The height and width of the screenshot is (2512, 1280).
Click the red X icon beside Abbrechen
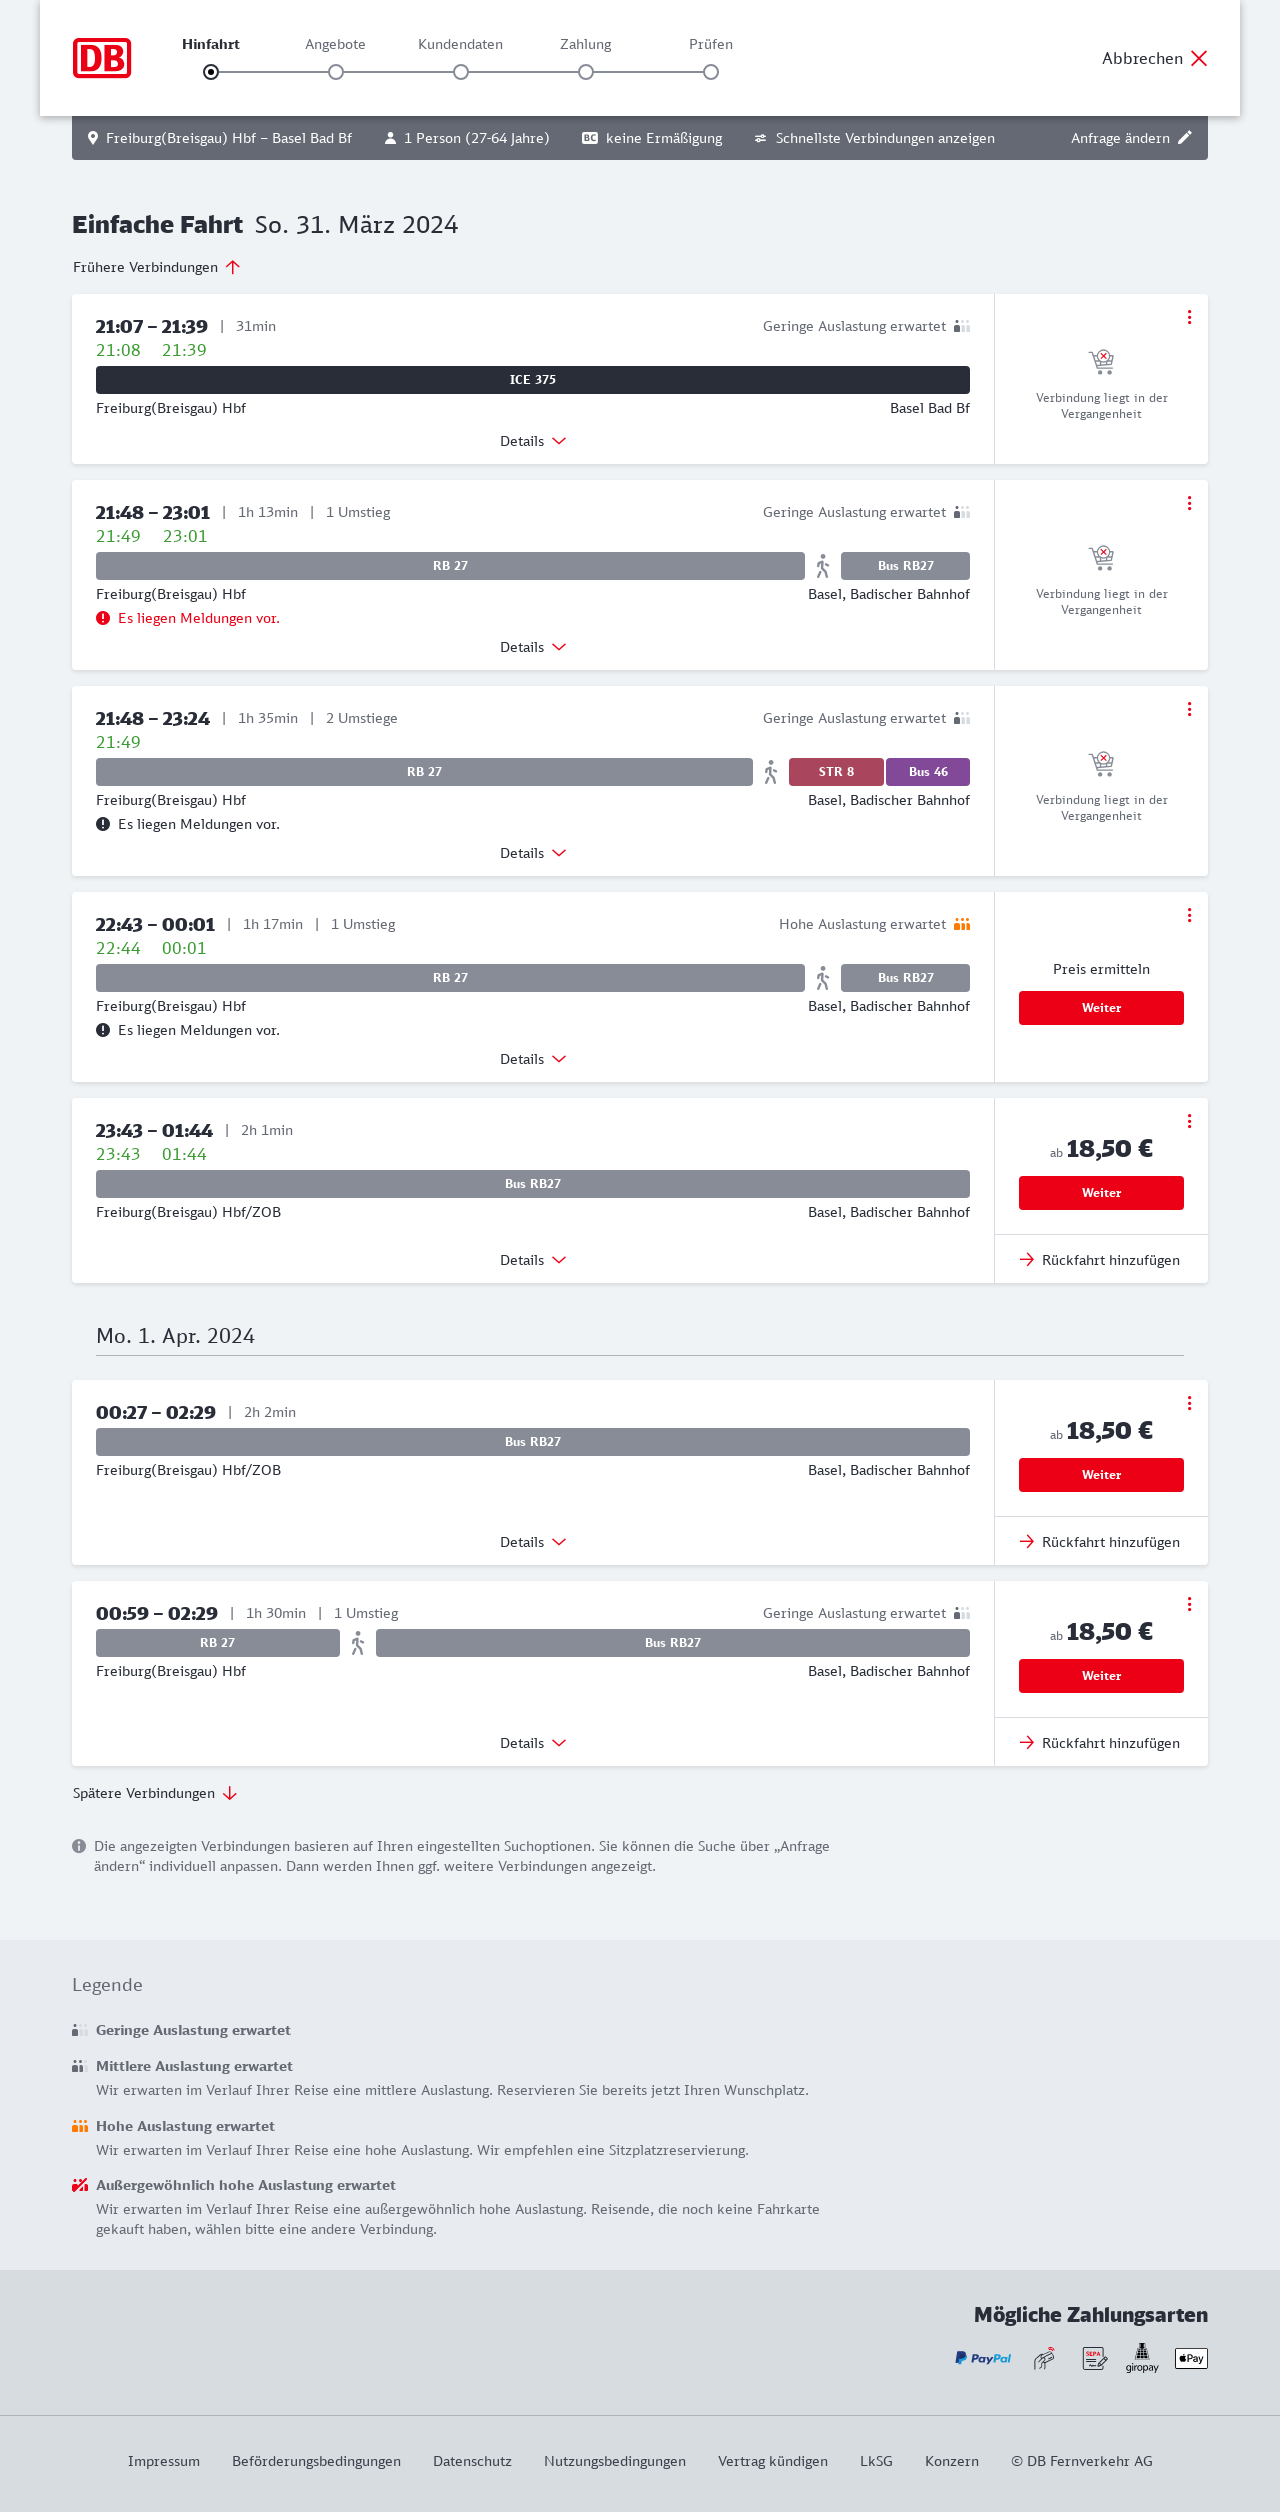coord(1199,58)
